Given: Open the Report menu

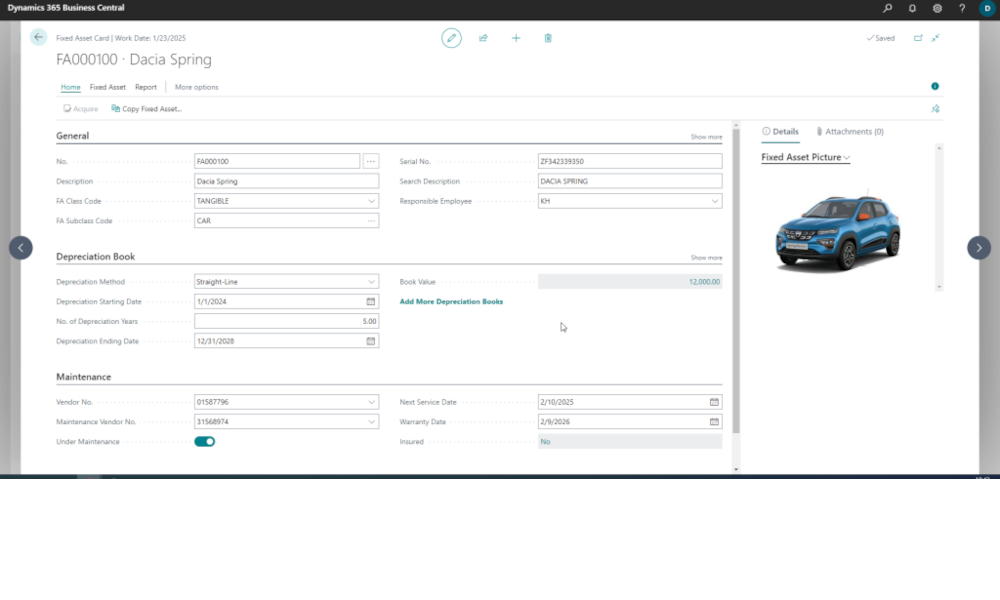Looking at the screenshot, I should [x=145, y=87].
